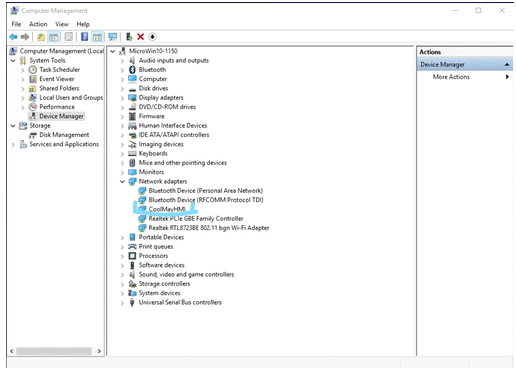This screenshot has height=373, width=516.
Task: Click the Event Viewer icon
Action: click(x=33, y=79)
